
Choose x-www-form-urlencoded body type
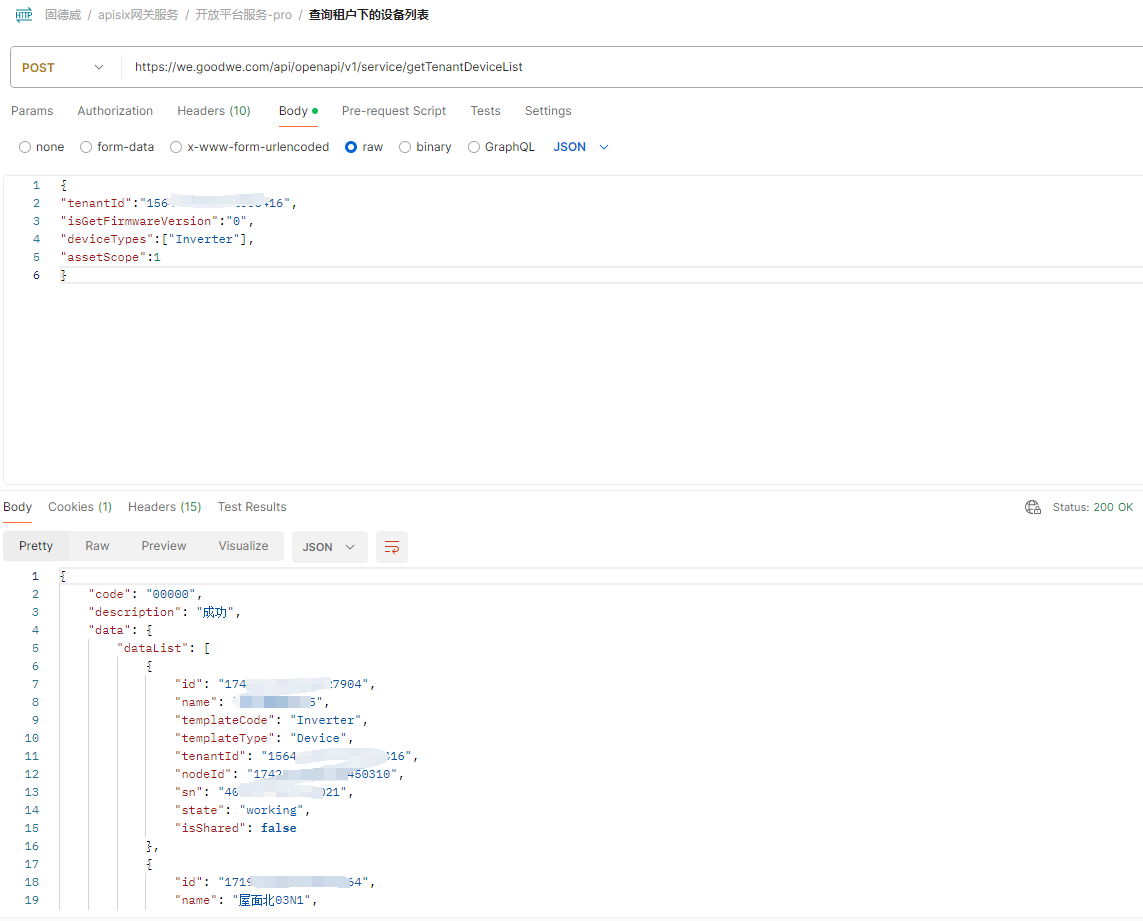pos(176,147)
